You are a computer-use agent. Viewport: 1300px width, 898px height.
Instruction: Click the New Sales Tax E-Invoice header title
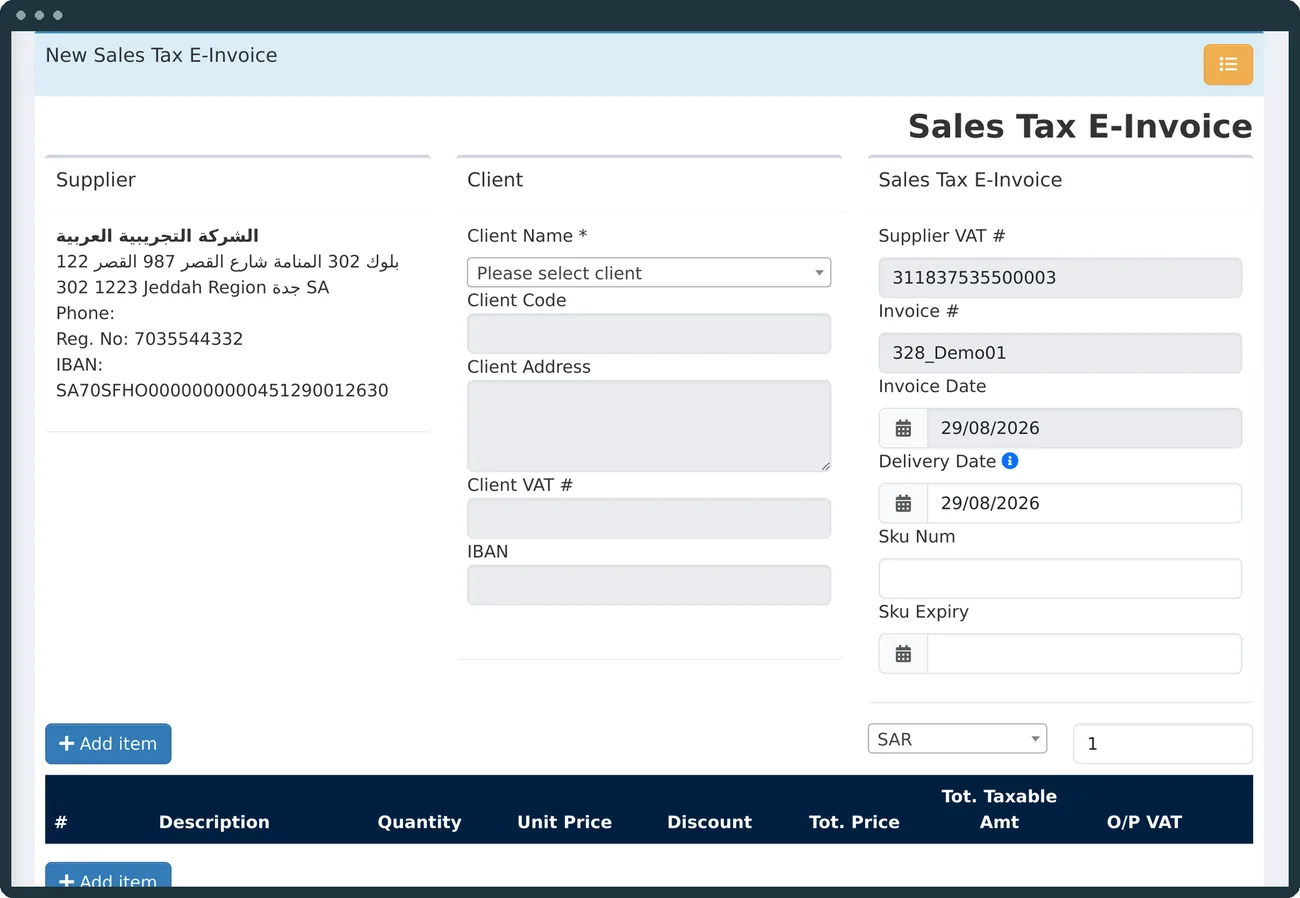161,55
